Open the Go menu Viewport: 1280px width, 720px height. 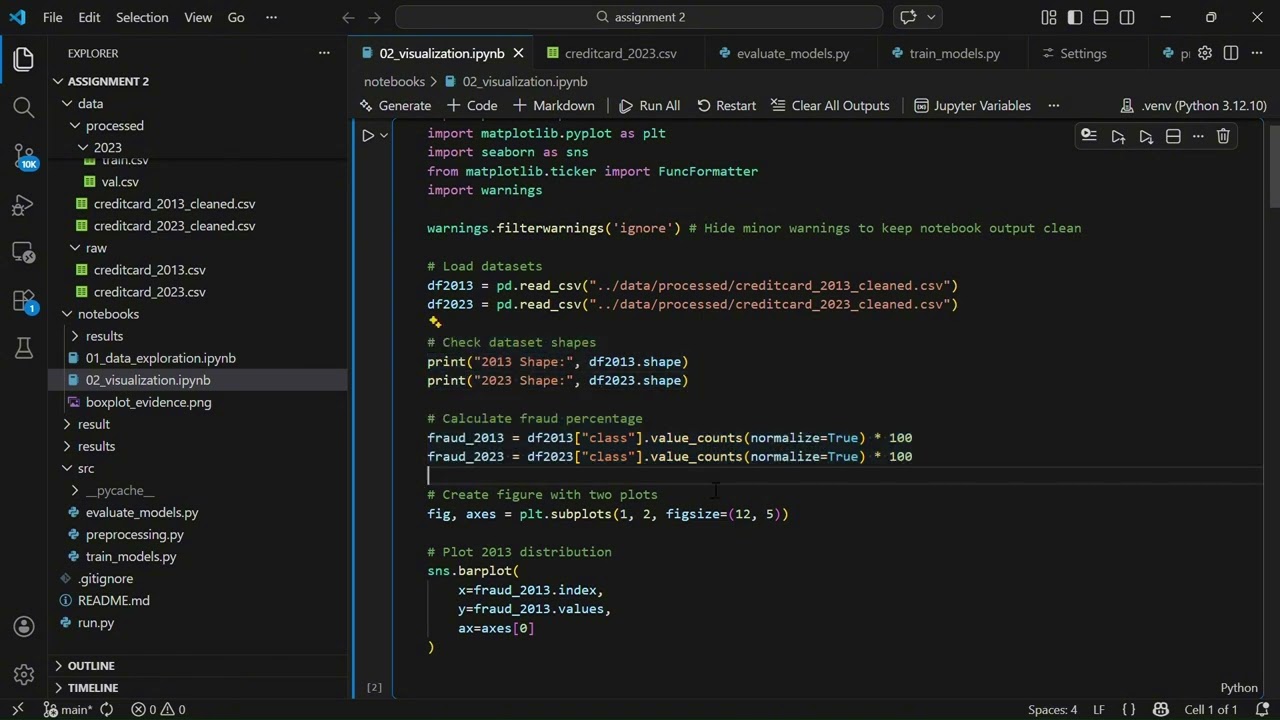(236, 17)
